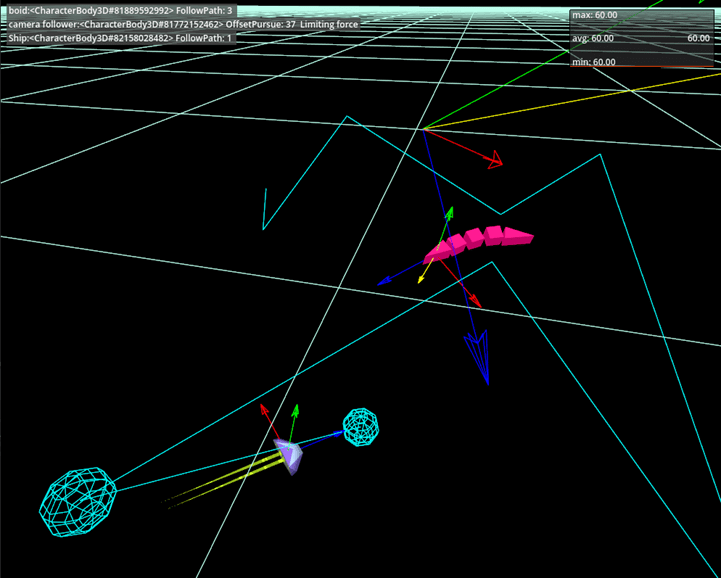Viewport: 721px width, 578px height.
Task: Click the max: 60.00 FPS label
Action: coord(594,15)
